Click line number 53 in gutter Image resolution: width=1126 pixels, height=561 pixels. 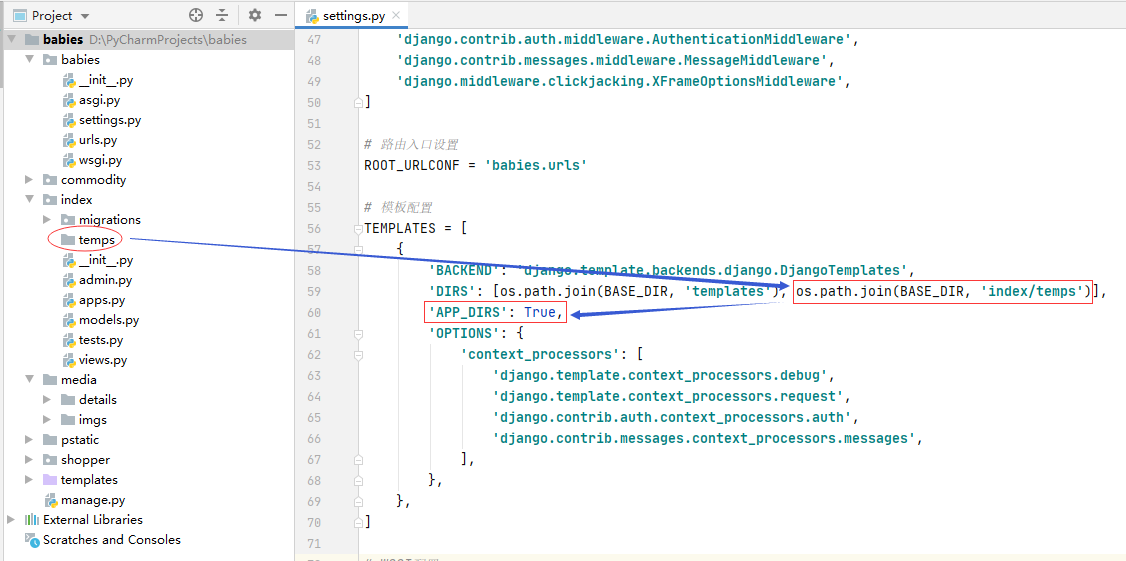pos(316,166)
